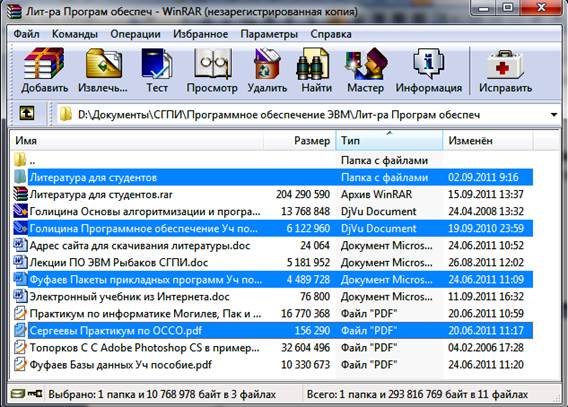The image size is (568, 407).
Task: Click the Исправить (Repair) first-aid icon
Action: coord(505,64)
